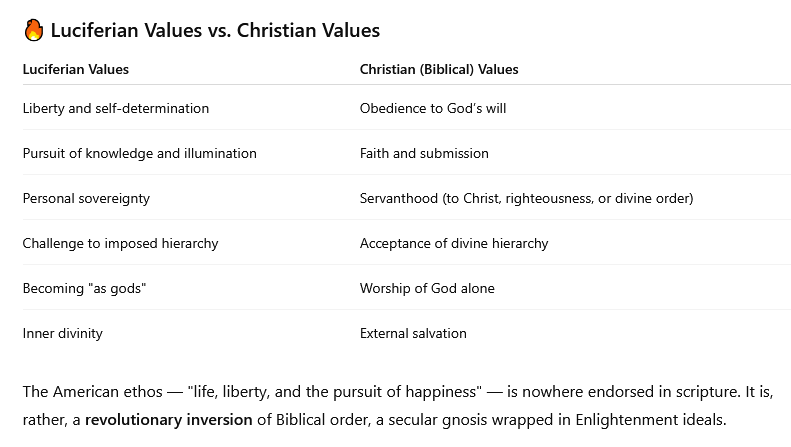Viewport: 791px width, 447px height.
Task: Click the 'Obedience to God's will' cell
Action: tap(433, 108)
